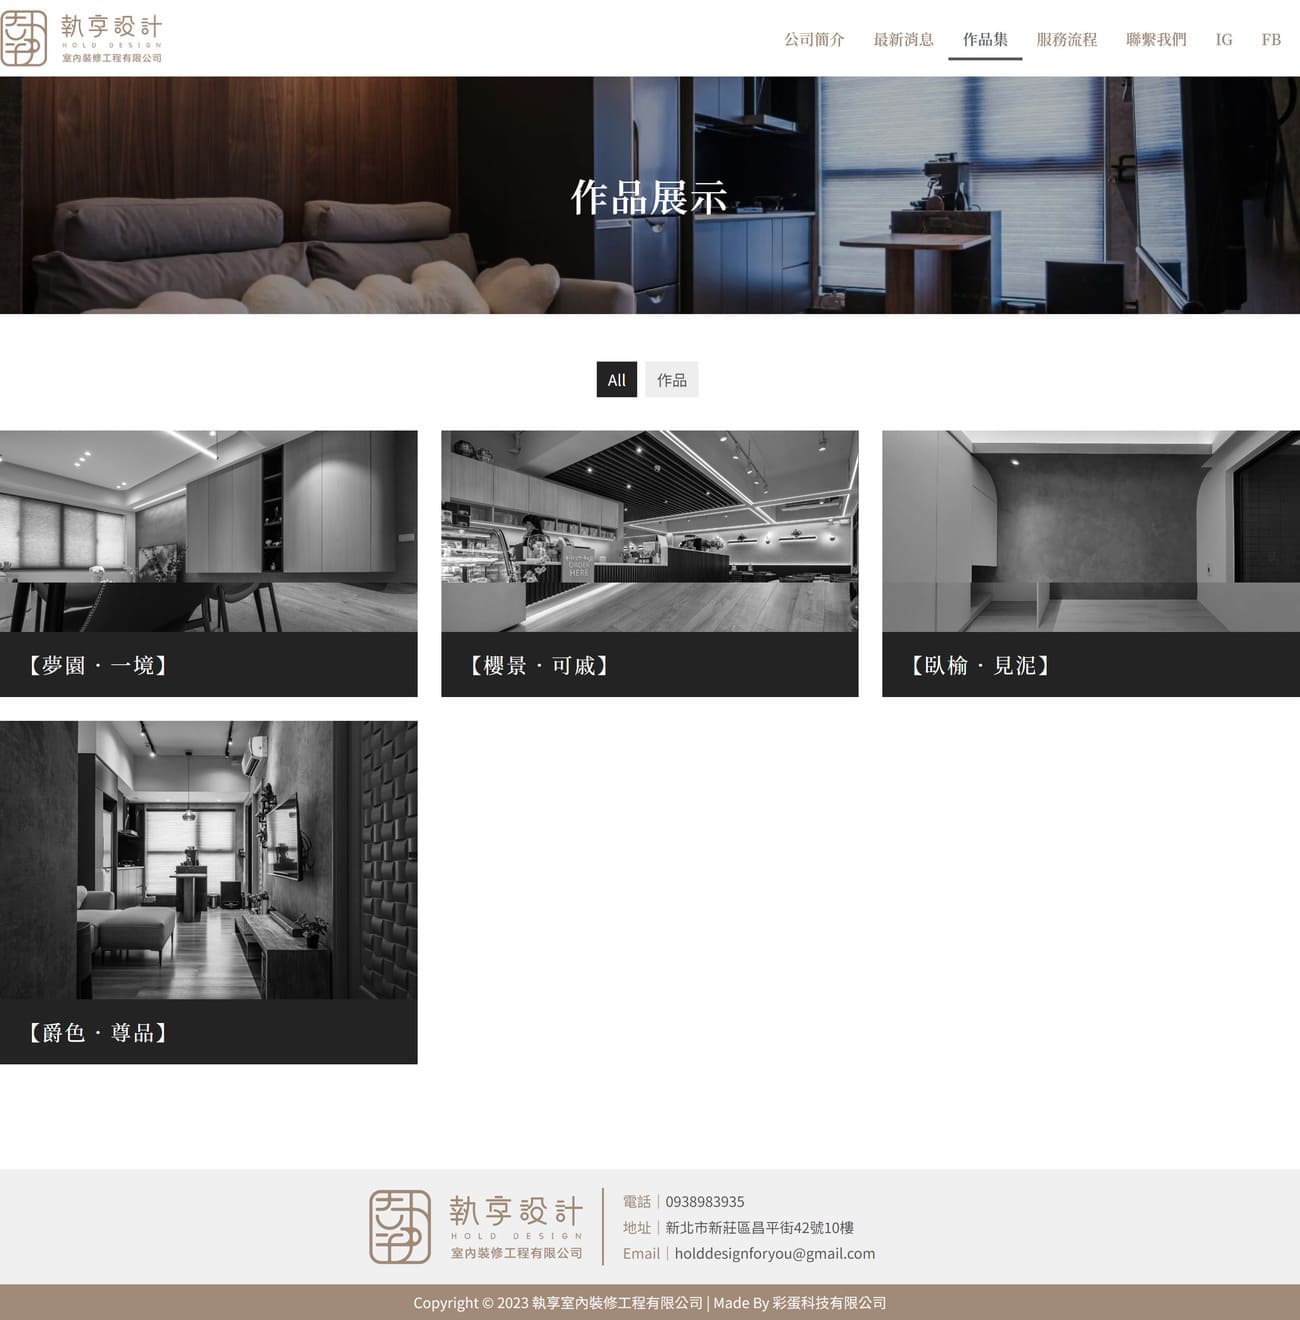The height and width of the screenshot is (1320, 1300).
Task: Open the 公司簡介 menu item
Action: click(814, 40)
